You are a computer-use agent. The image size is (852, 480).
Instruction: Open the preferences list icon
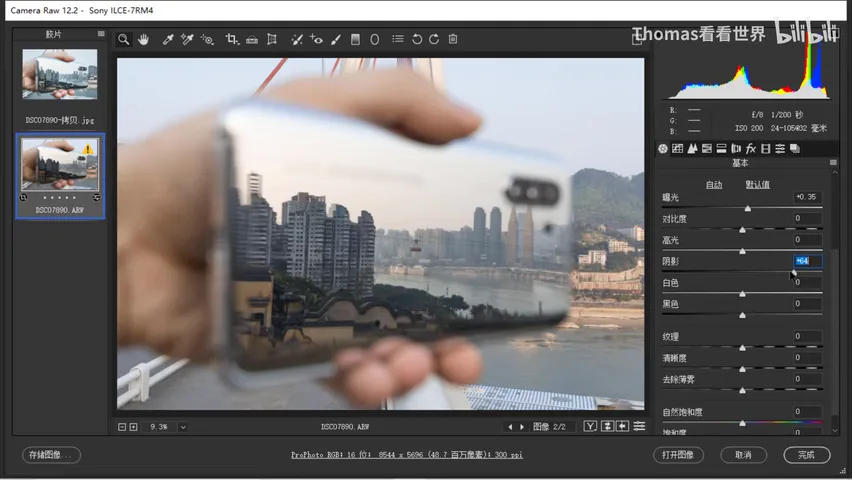[398, 39]
